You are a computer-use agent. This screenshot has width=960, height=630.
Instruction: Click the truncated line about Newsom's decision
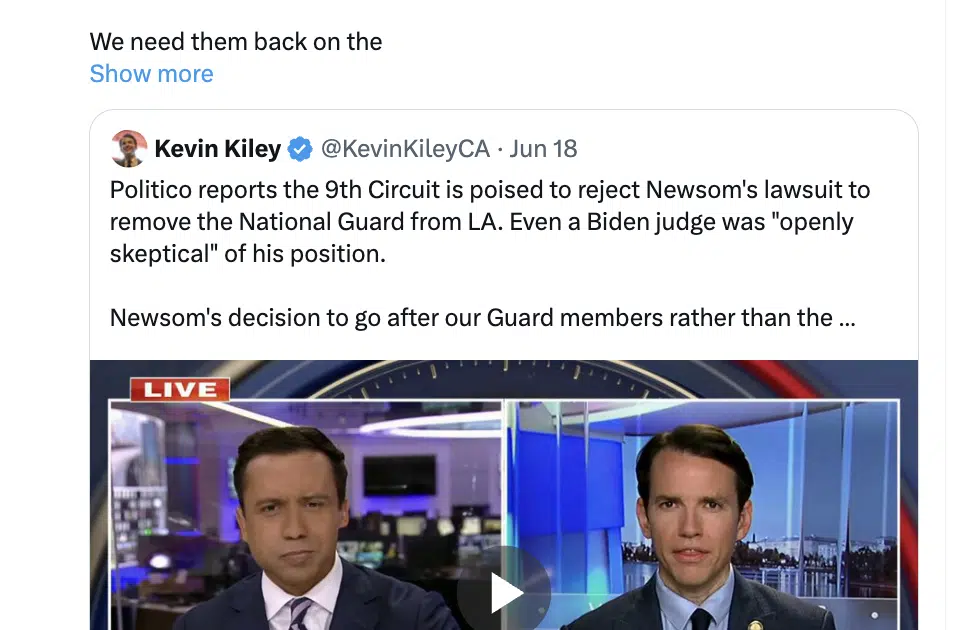click(482, 318)
